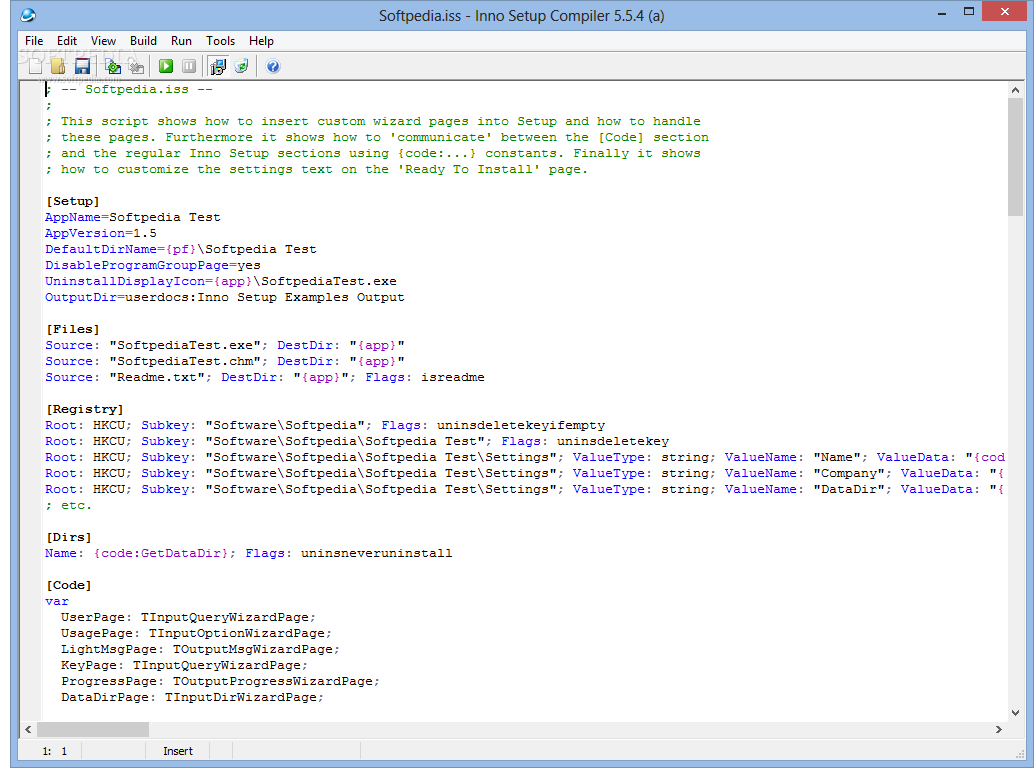This screenshot has width=1034, height=768.
Task: Click the [Setup] section header
Action: coord(73,202)
